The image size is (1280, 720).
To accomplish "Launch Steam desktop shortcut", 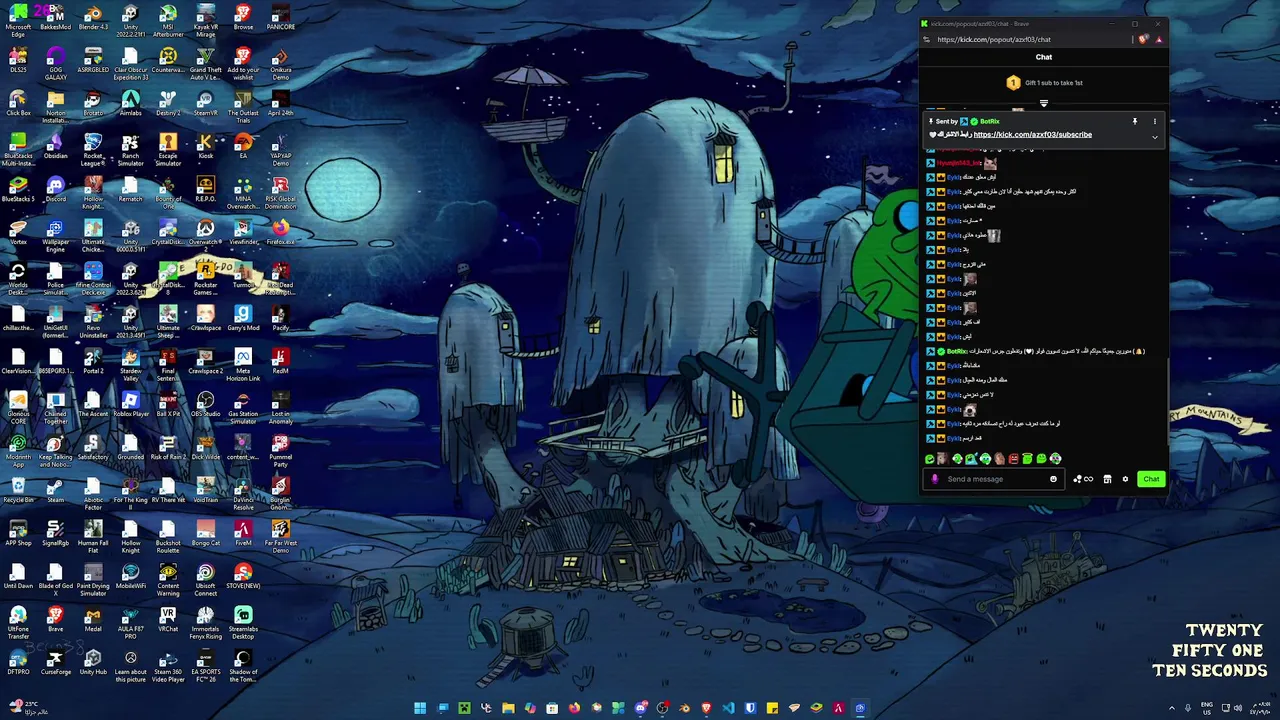I will tap(55, 491).
